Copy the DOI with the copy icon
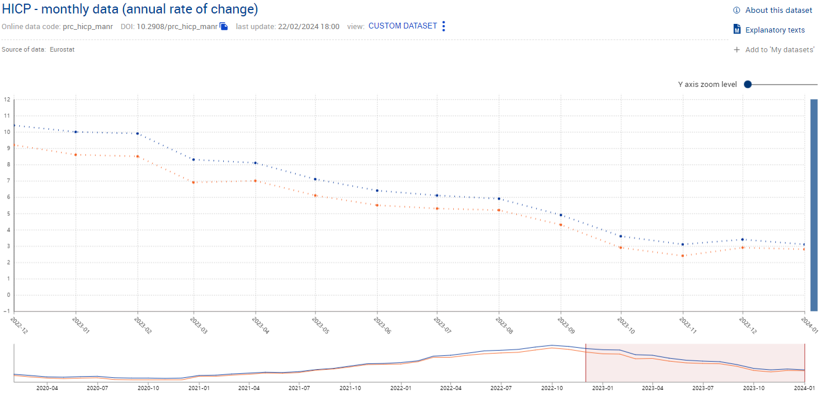 point(224,26)
